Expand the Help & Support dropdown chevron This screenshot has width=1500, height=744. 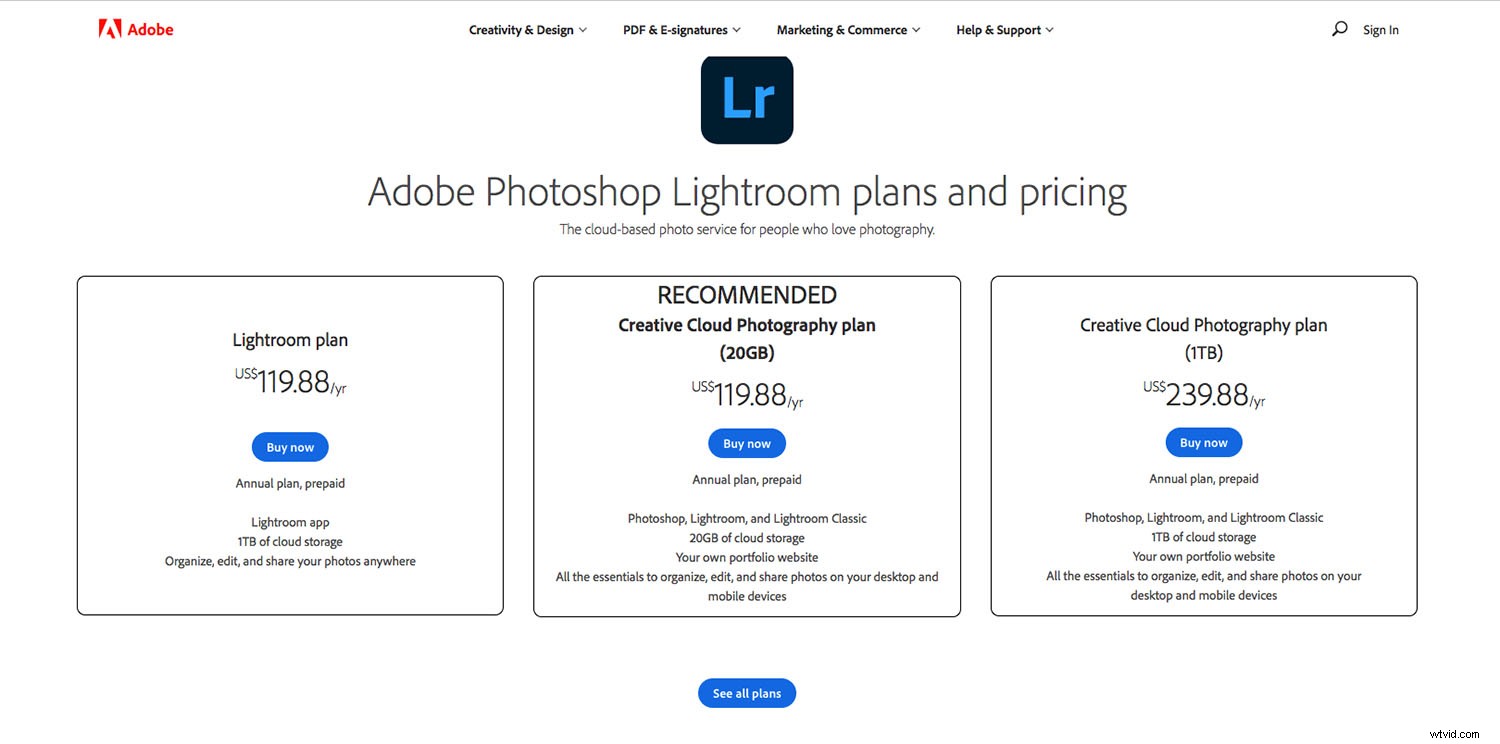(x=1048, y=30)
